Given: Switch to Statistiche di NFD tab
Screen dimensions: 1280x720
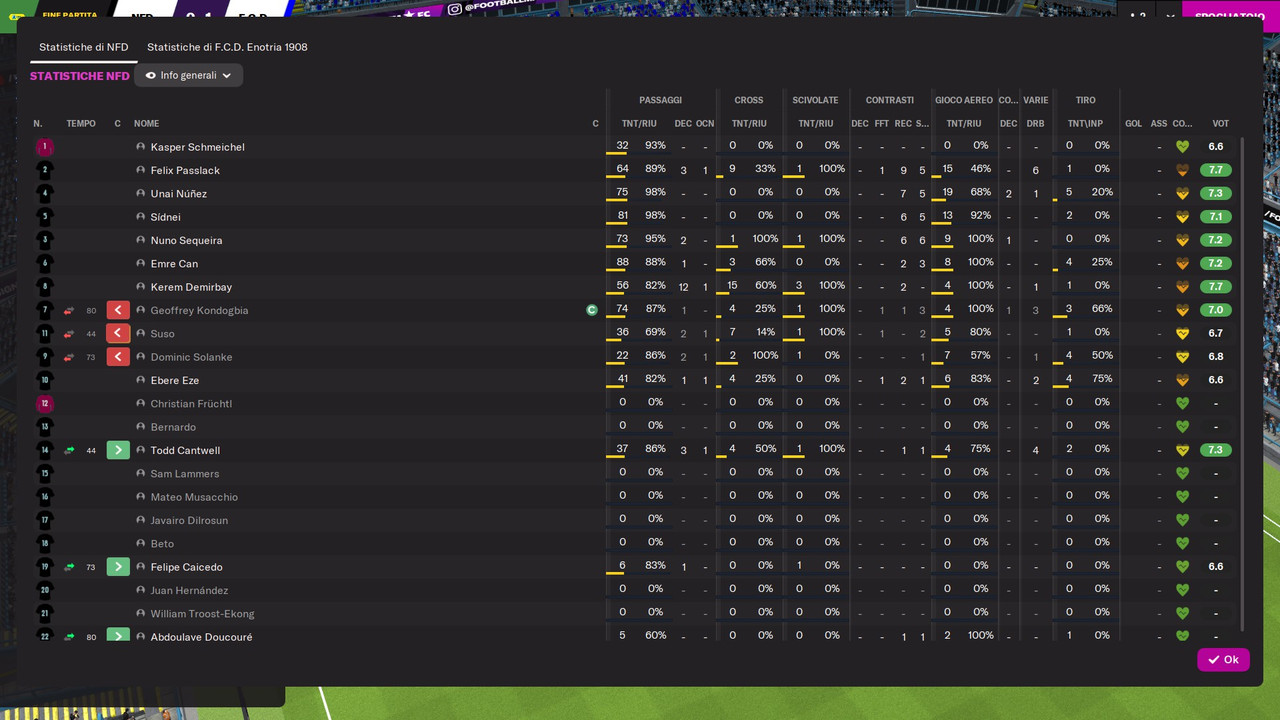Looking at the screenshot, I should click(84, 47).
